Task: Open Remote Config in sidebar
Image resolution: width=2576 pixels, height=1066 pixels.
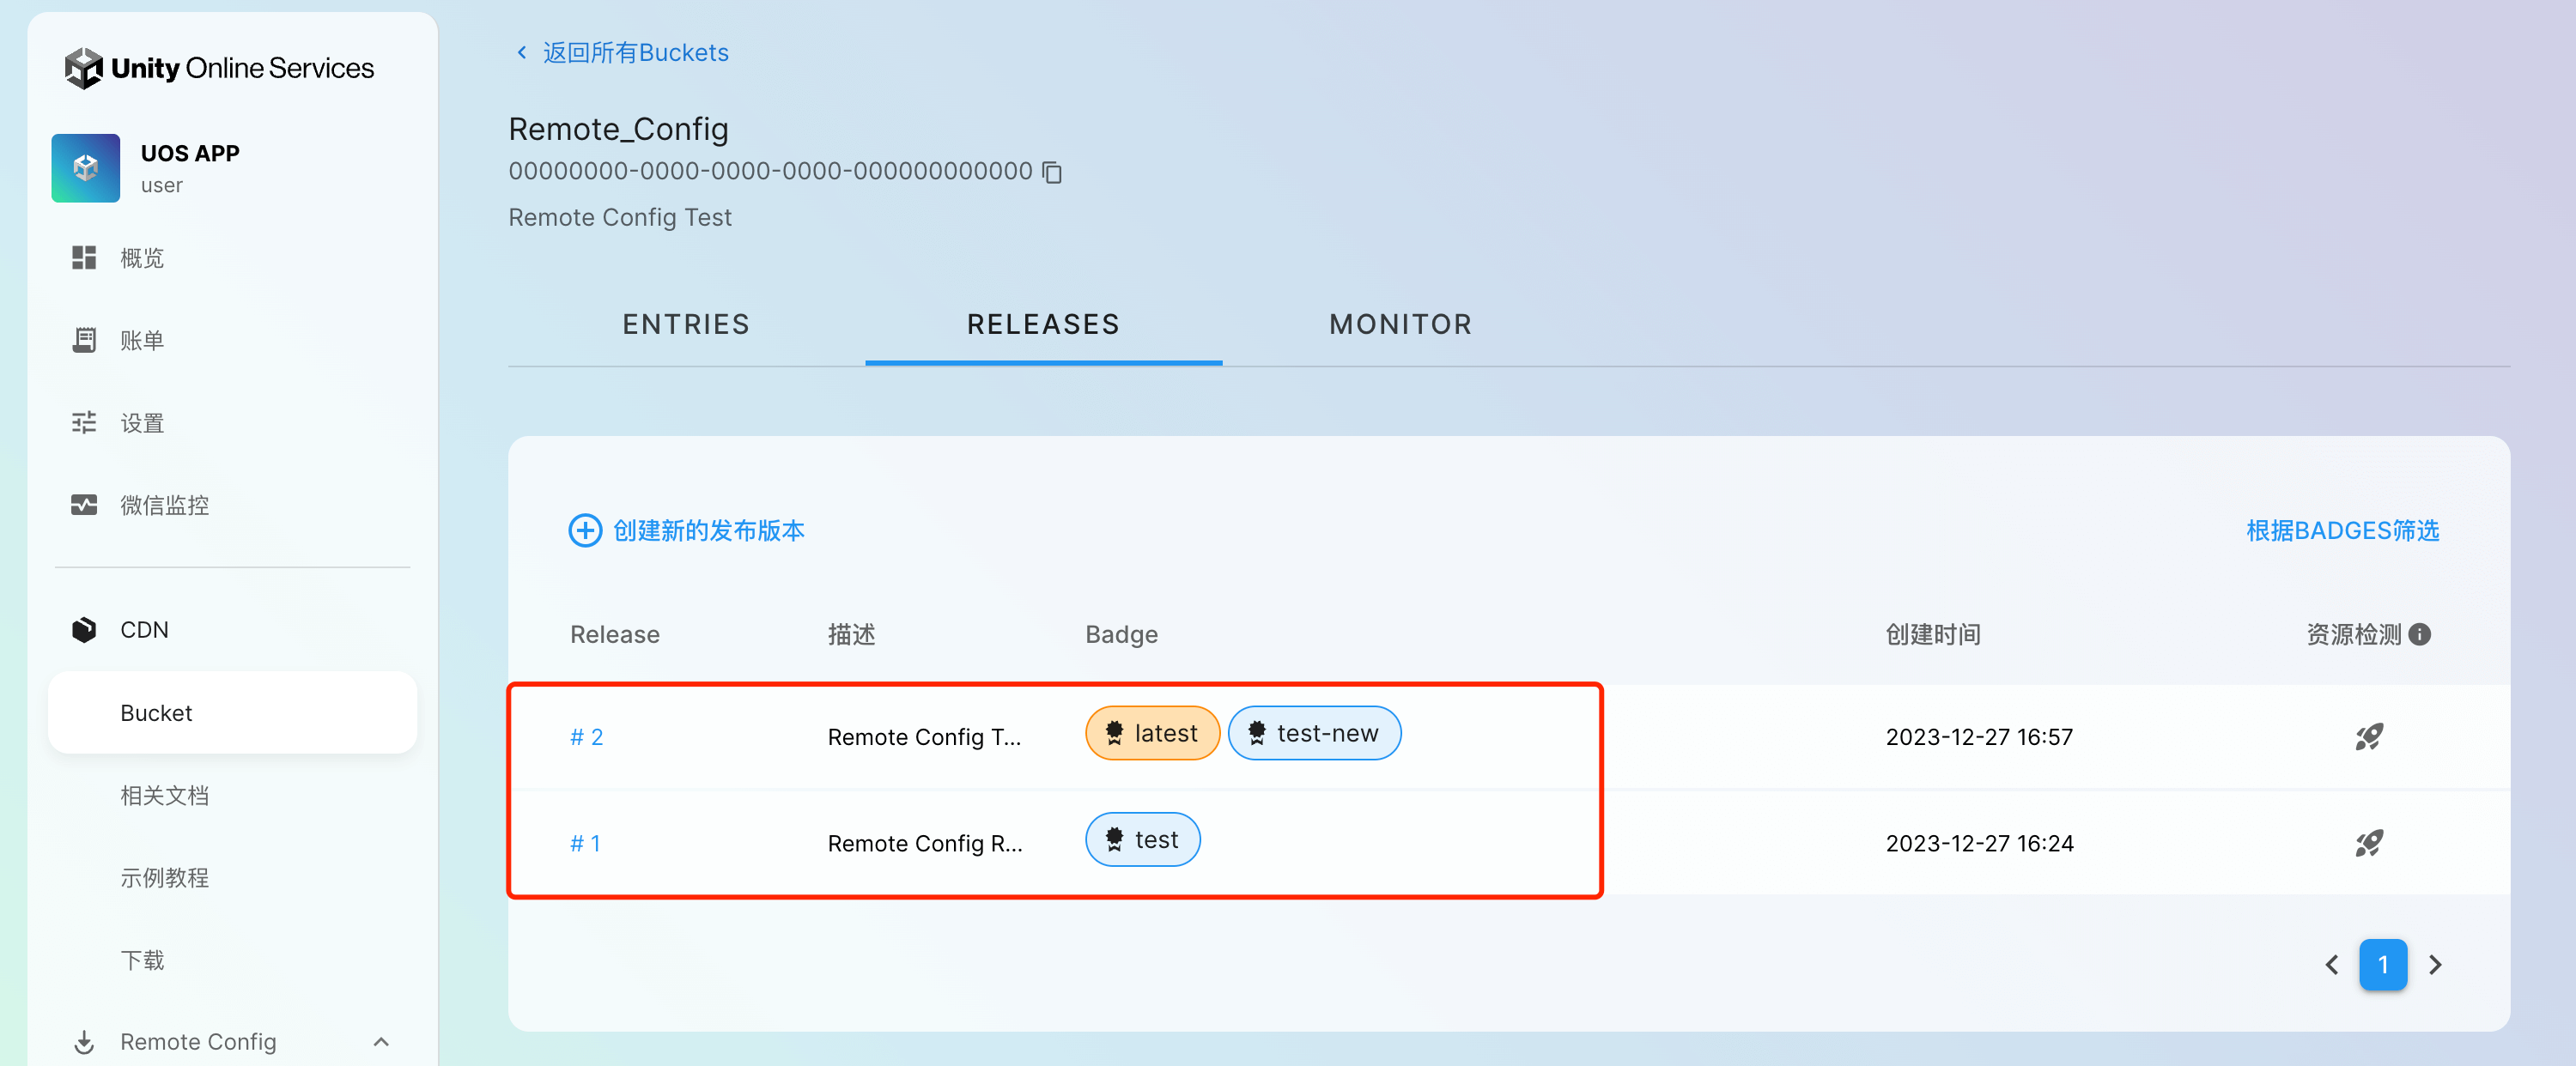Action: click(x=198, y=1041)
